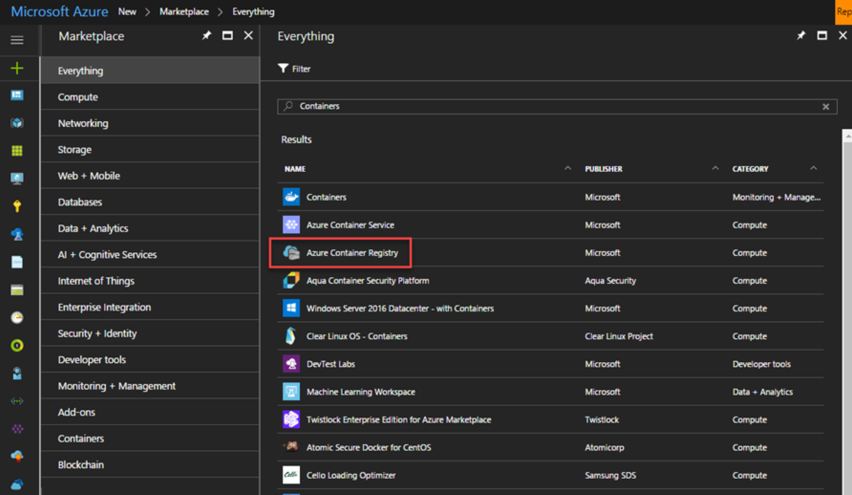The width and height of the screenshot is (852, 495).
Task: Pin the Marketplace blade
Action: (x=206, y=36)
